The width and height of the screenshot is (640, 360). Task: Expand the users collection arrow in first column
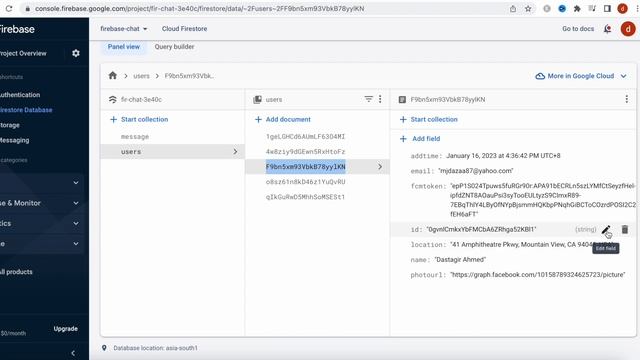(x=235, y=151)
